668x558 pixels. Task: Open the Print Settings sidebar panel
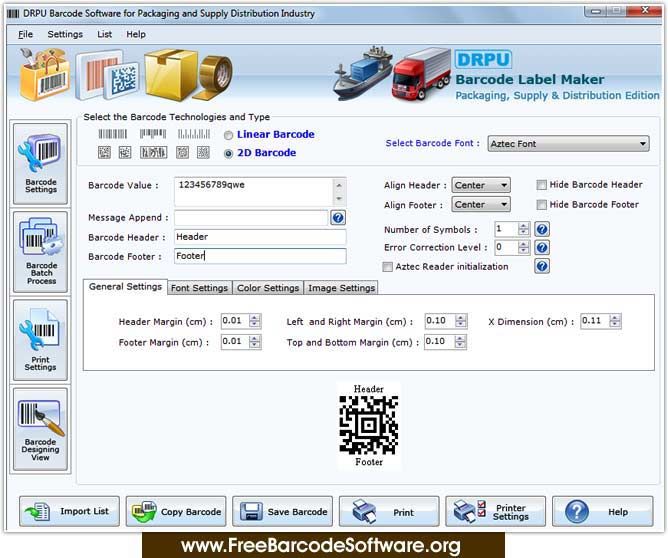(40, 340)
